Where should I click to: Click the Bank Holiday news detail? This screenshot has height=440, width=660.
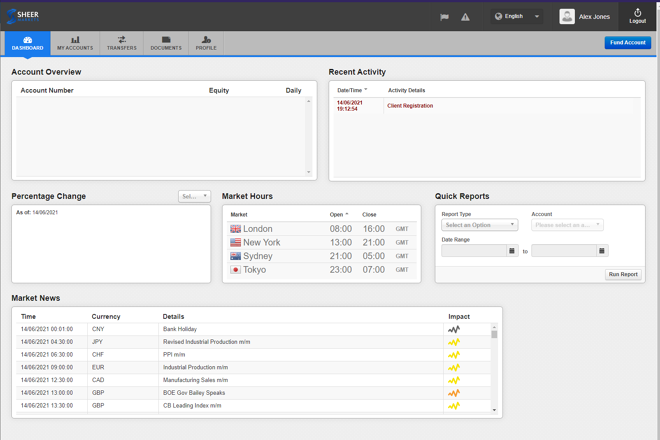(x=180, y=329)
